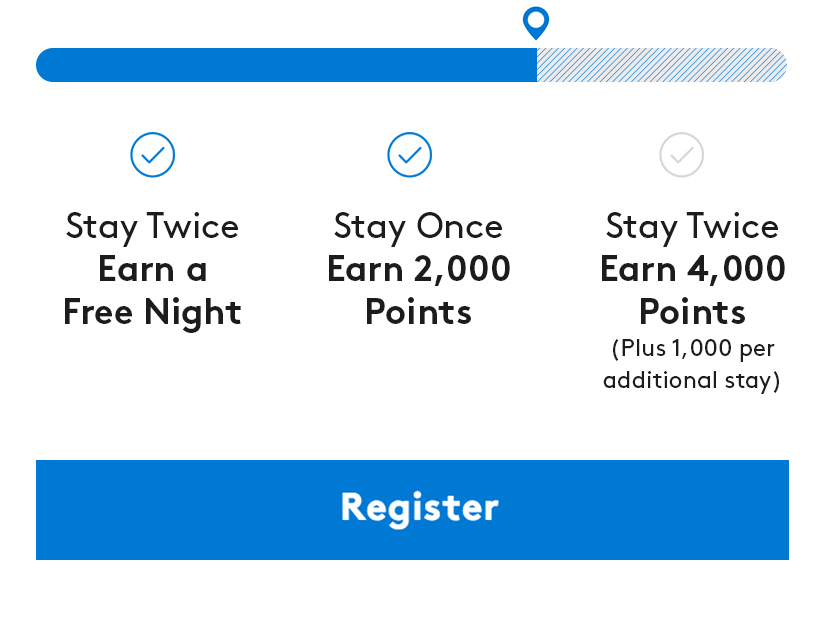828x620 pixels.
Task: Click the word Points under Earn 4,000
Action: click(x=692, y=312)
